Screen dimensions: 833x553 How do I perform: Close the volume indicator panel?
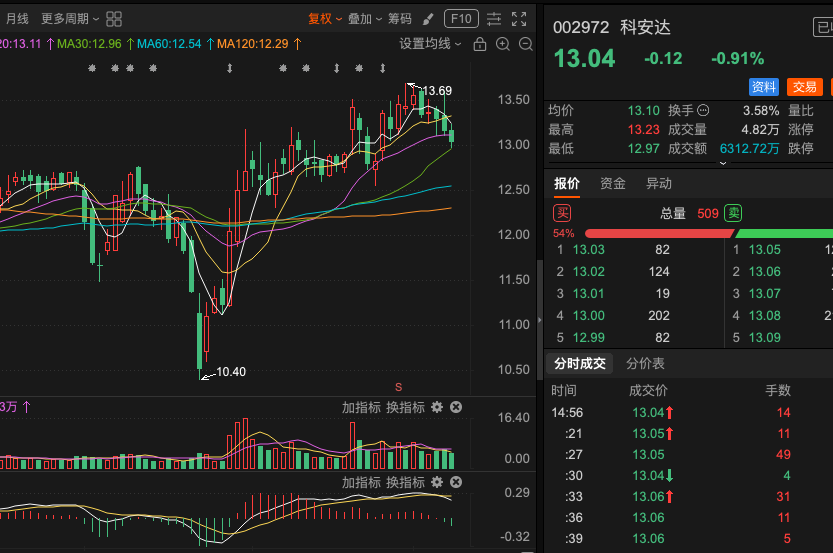tap(456, 407)
